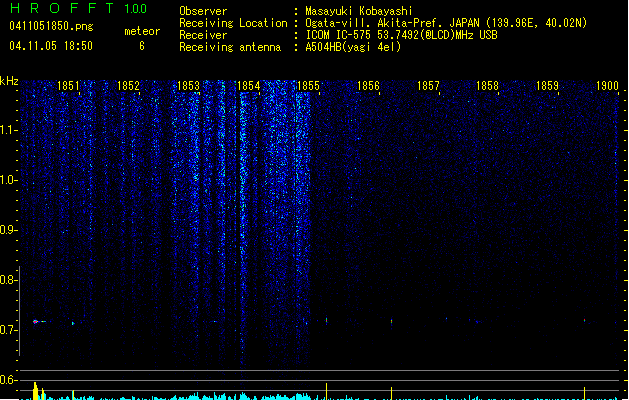Click the antenna value A504HB(yagi 4el)

353,47
